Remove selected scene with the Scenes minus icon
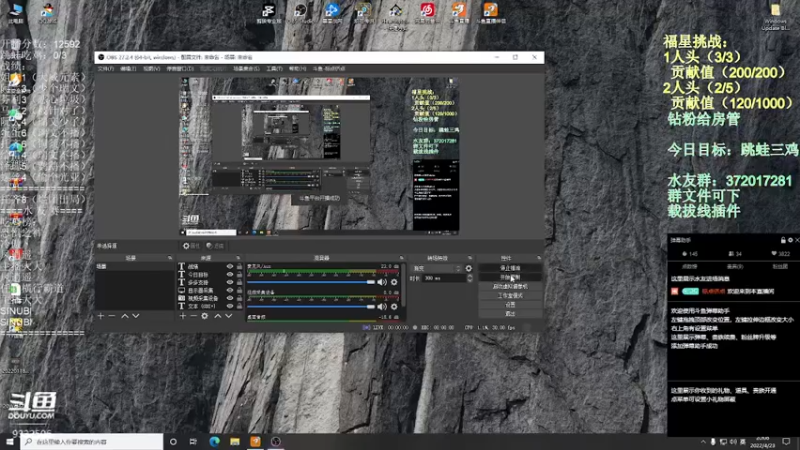The height and width of the screenshot is (450, 800). click(x=112, y=316)
